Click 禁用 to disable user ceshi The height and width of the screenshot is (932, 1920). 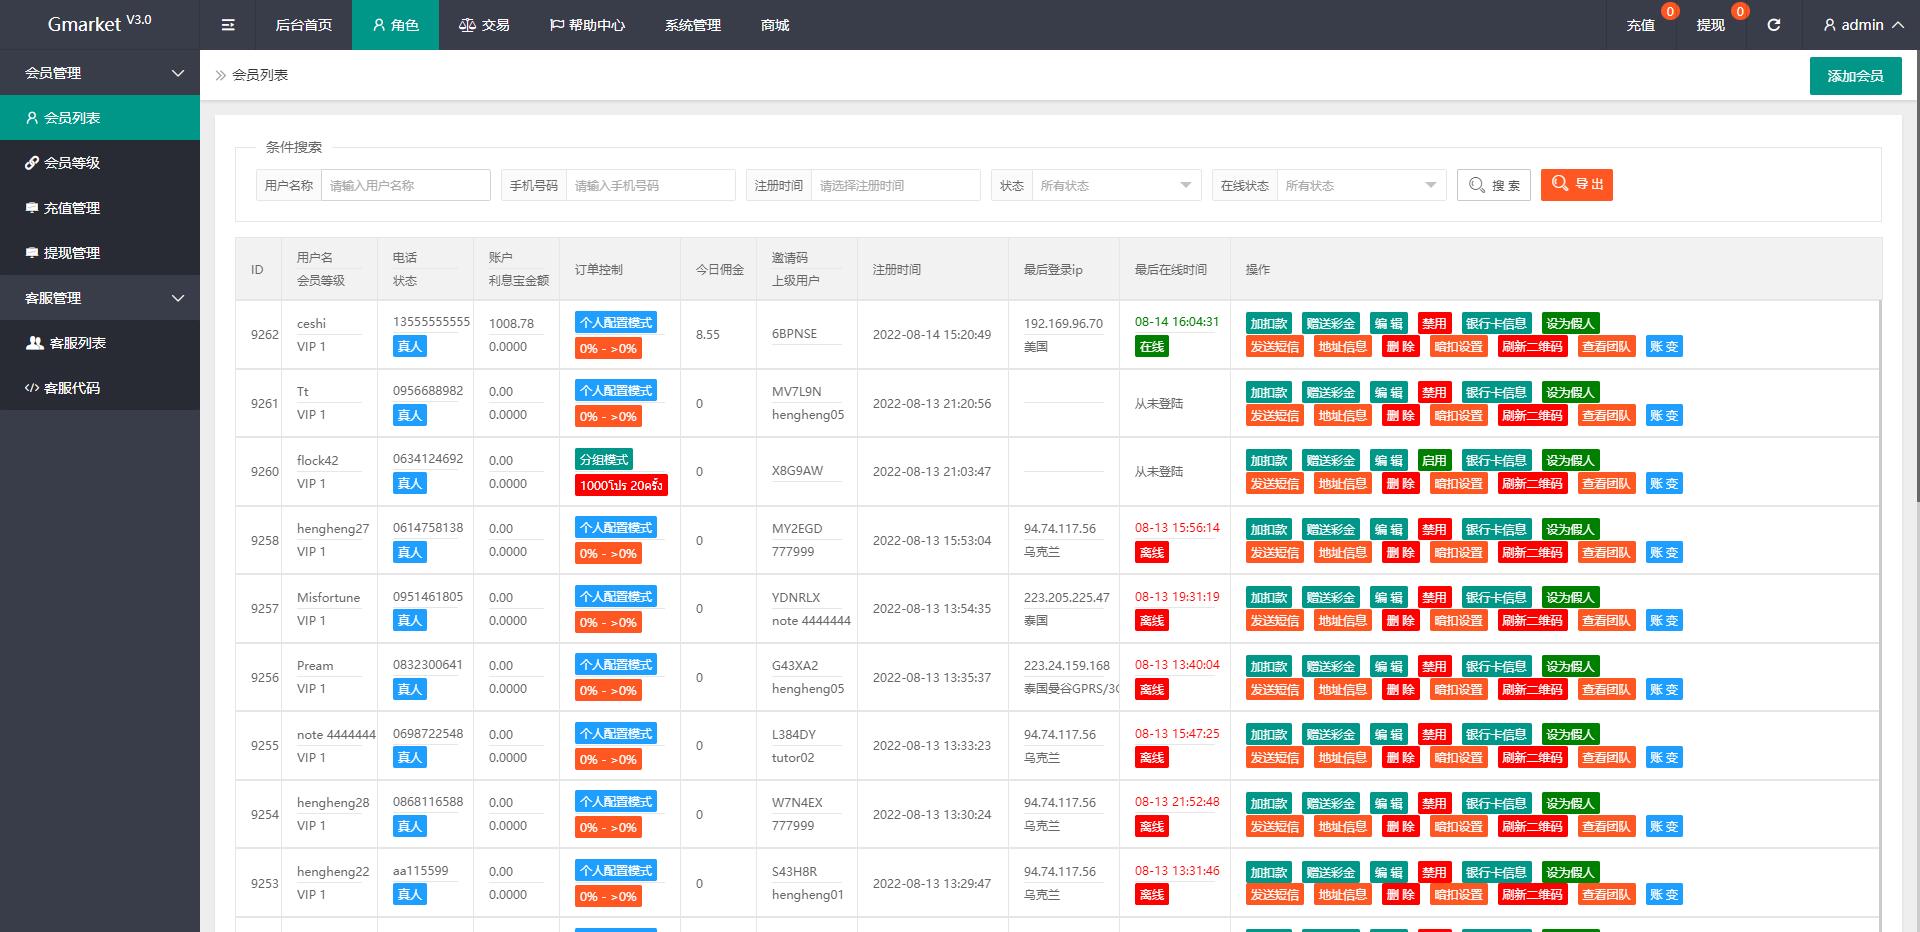click(1434, 323)
